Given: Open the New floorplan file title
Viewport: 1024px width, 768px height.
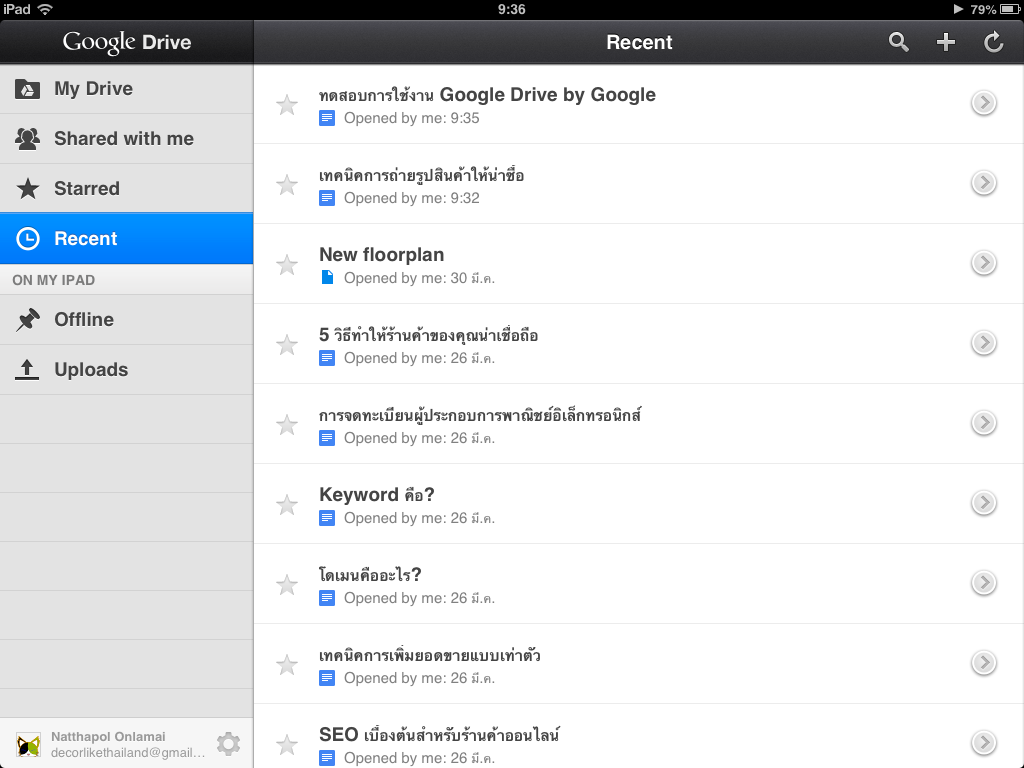Looking at the screenshot, I should (381, 255).
